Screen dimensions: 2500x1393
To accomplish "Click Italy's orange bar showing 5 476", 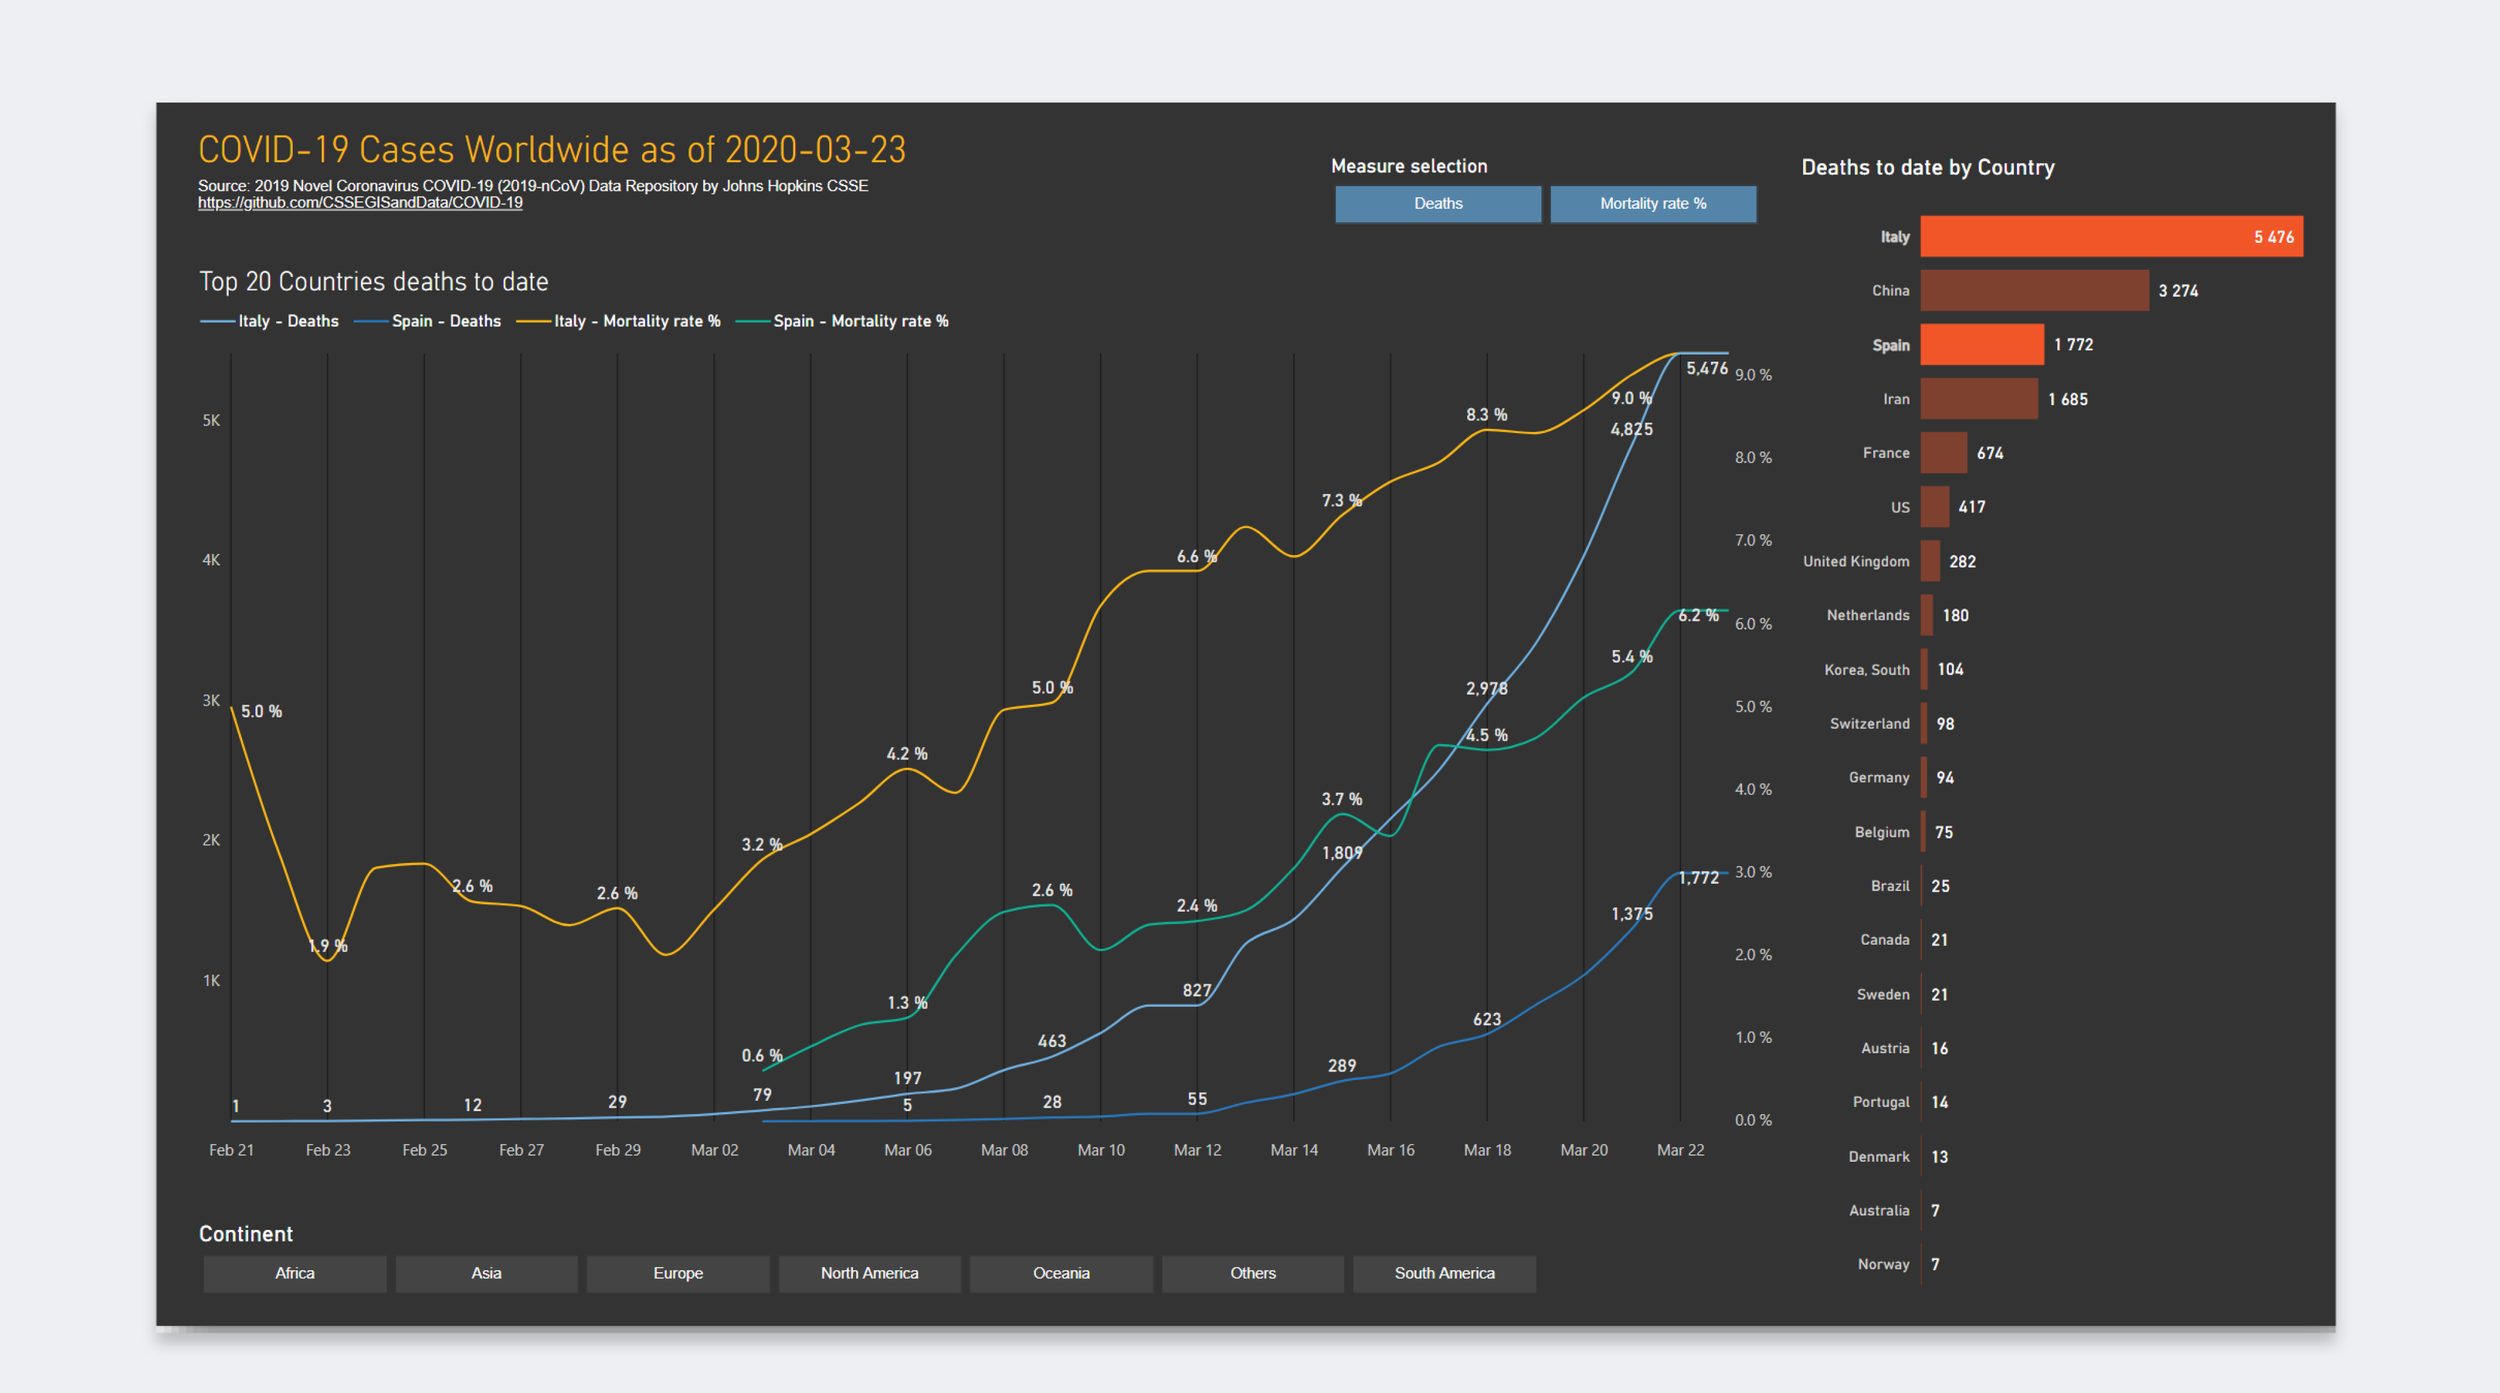I will tap(2110, 237).
